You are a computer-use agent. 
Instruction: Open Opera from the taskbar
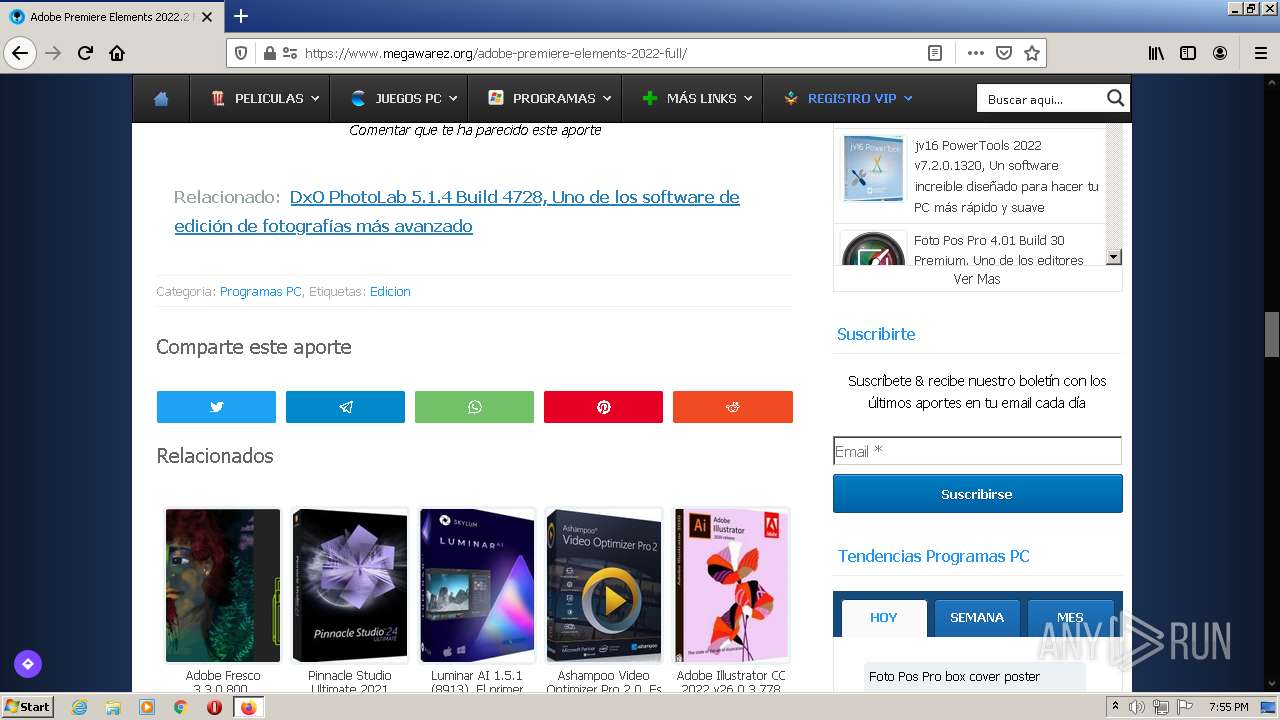(214, 707)
